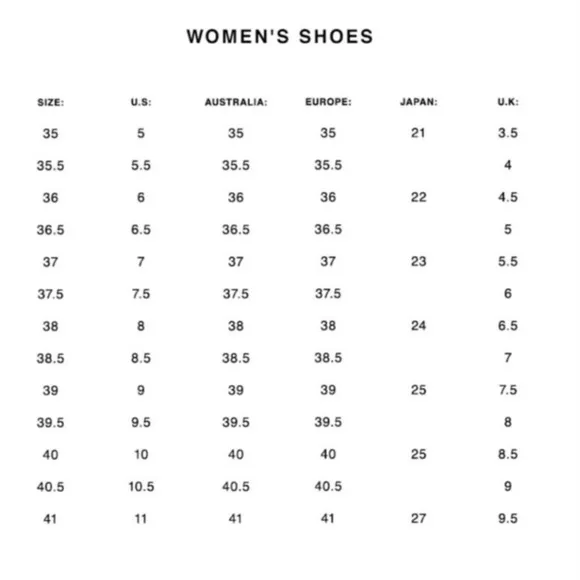Click the U.K: column header
The width and height of the screenshot is (580, 580).
(x=508, y=102)
